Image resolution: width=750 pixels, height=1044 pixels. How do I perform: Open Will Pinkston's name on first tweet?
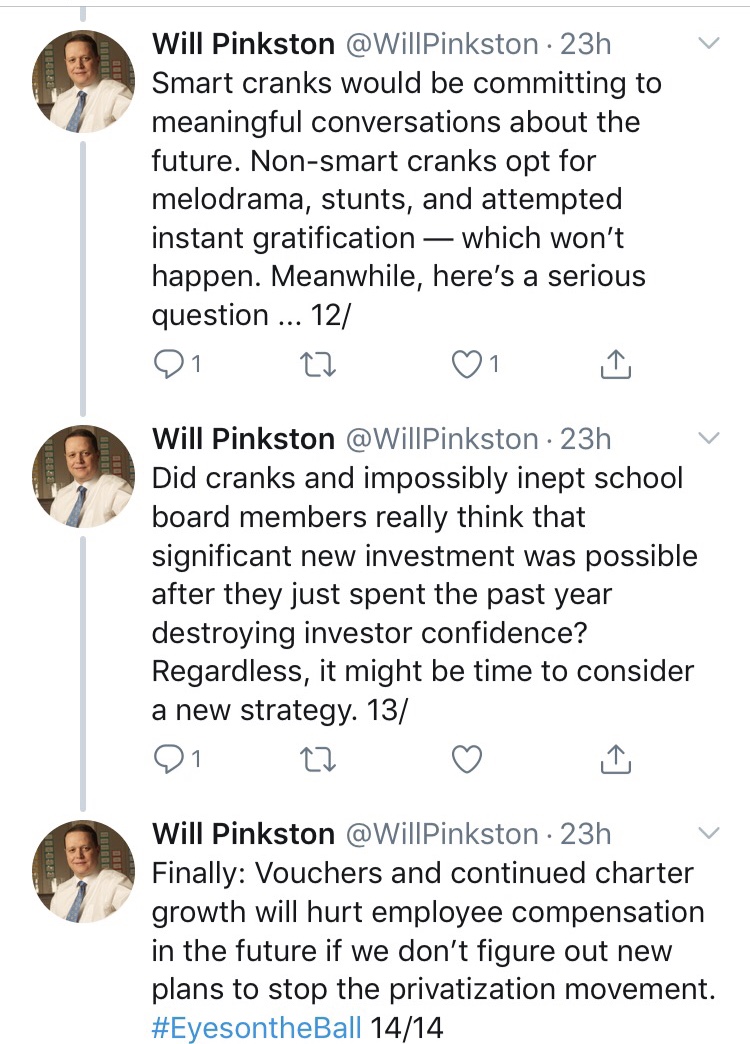(x=243, y=44)
